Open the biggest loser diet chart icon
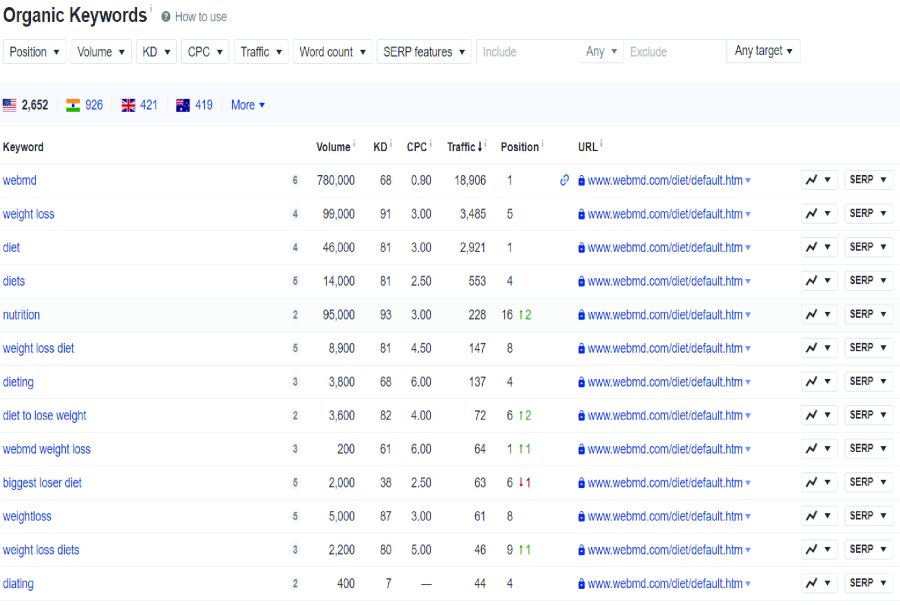Image resolution: width=900 pixels, height=605 pixels. (x=818, y=482)
